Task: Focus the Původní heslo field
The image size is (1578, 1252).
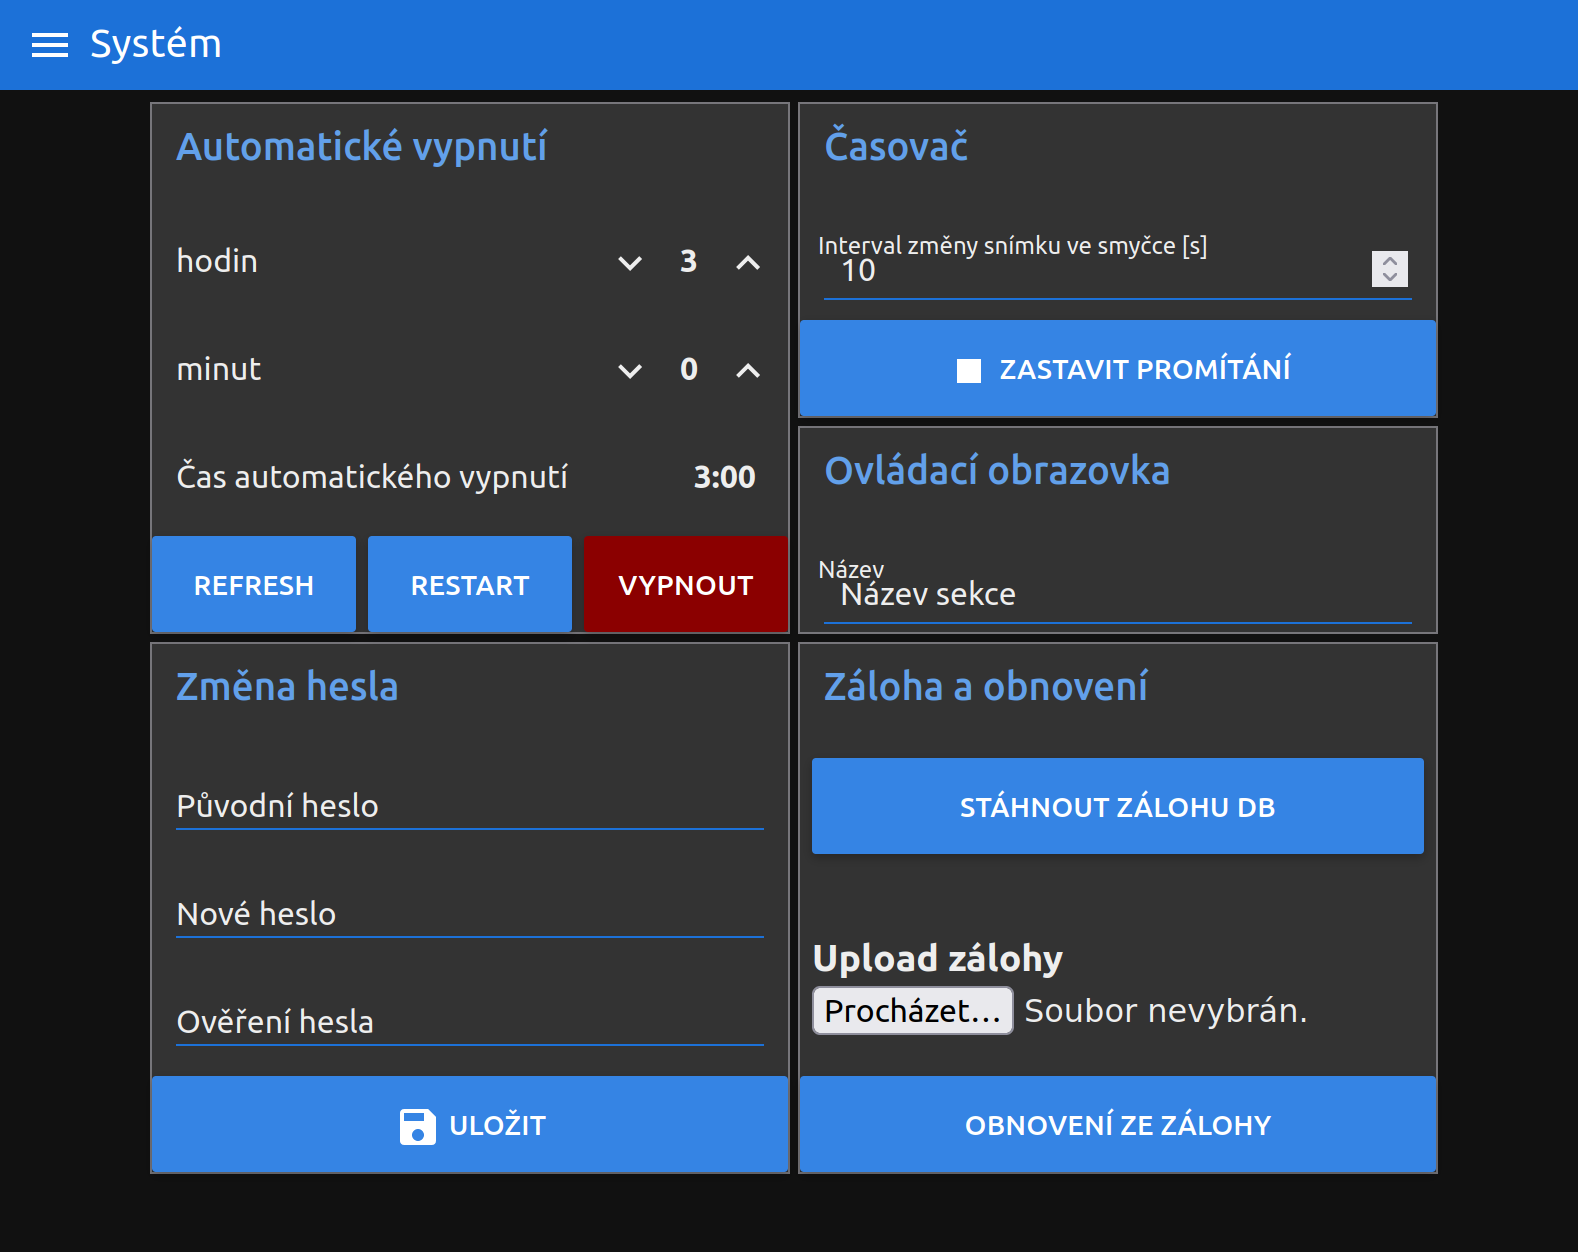Action: (x=470, y=806)
